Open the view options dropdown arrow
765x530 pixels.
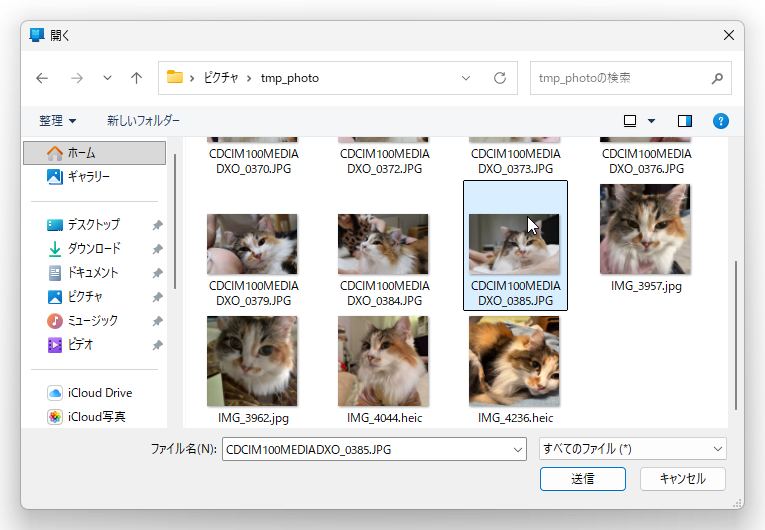coord(651,121)
